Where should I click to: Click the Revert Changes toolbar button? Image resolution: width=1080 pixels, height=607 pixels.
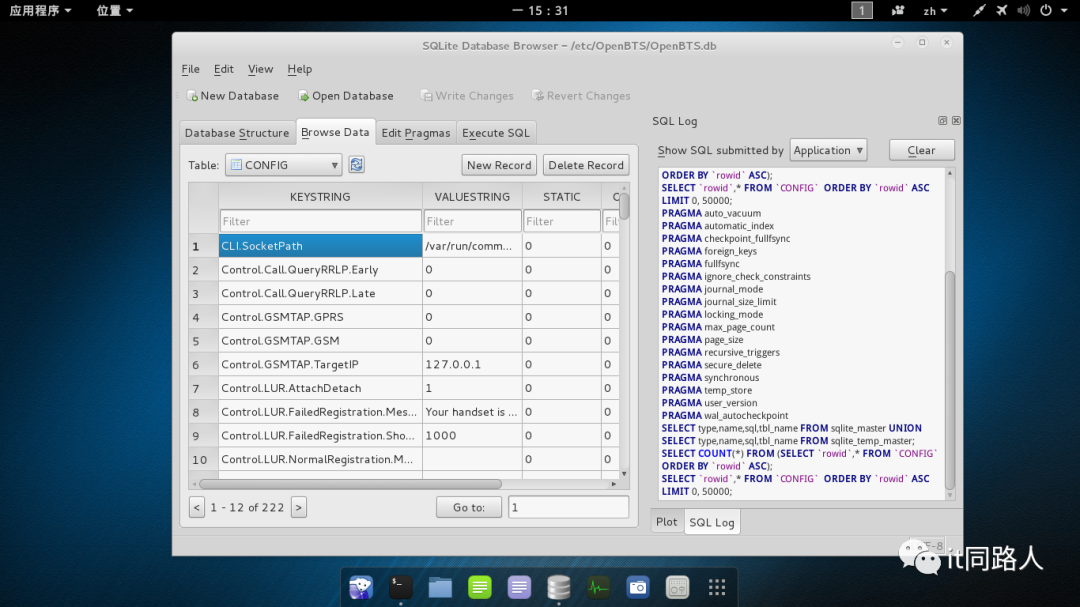581,96
